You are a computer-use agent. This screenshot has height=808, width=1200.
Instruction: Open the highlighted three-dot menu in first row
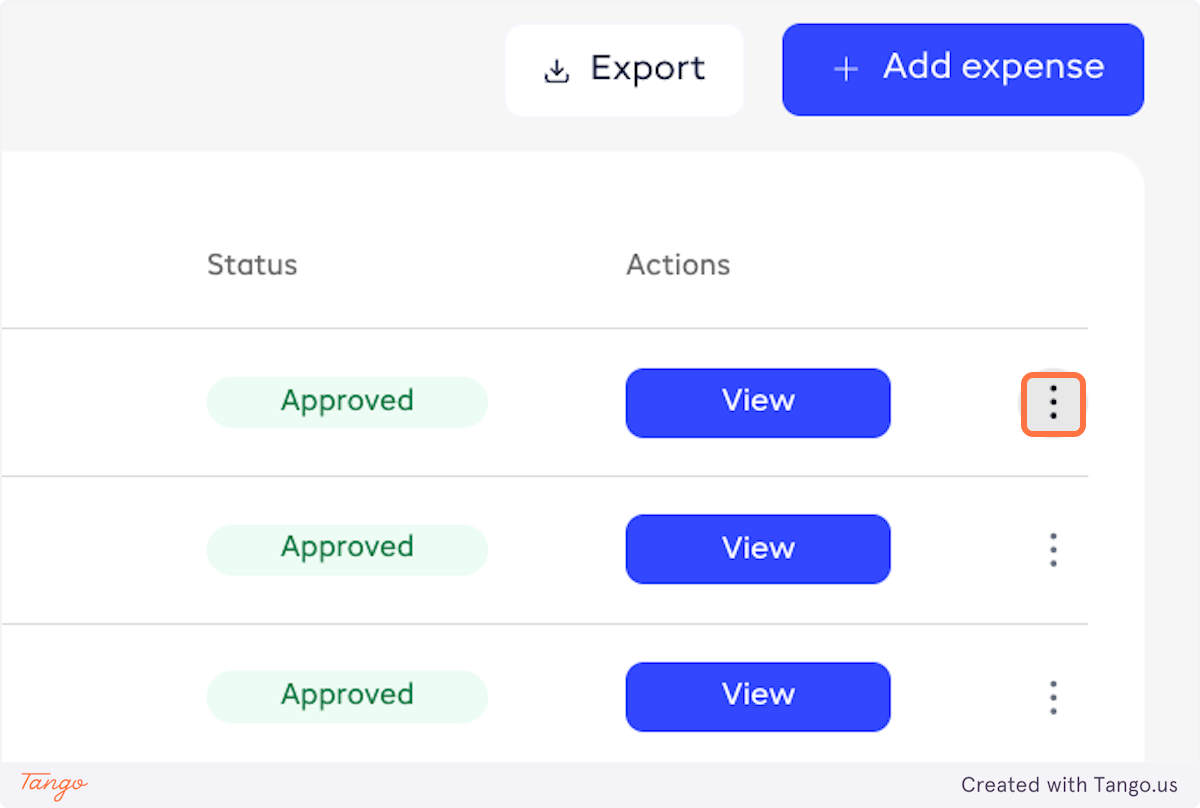pyautogui.click(x=1052, y=403)
